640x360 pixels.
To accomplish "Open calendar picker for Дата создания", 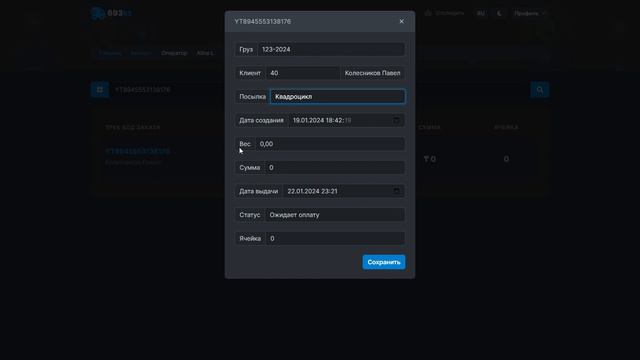I will pyautogui.click(x=396, y=120).
